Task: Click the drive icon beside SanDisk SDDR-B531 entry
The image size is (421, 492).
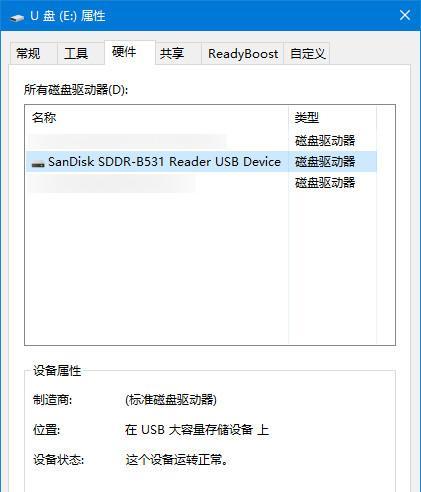Action: [x=38, y=163]
